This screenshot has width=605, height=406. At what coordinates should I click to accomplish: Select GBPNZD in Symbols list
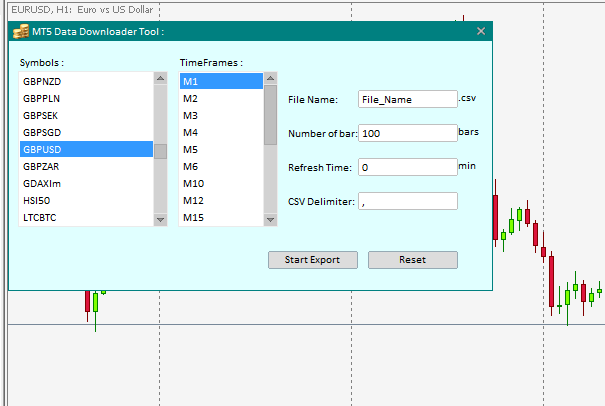click(x=86, y=81)
